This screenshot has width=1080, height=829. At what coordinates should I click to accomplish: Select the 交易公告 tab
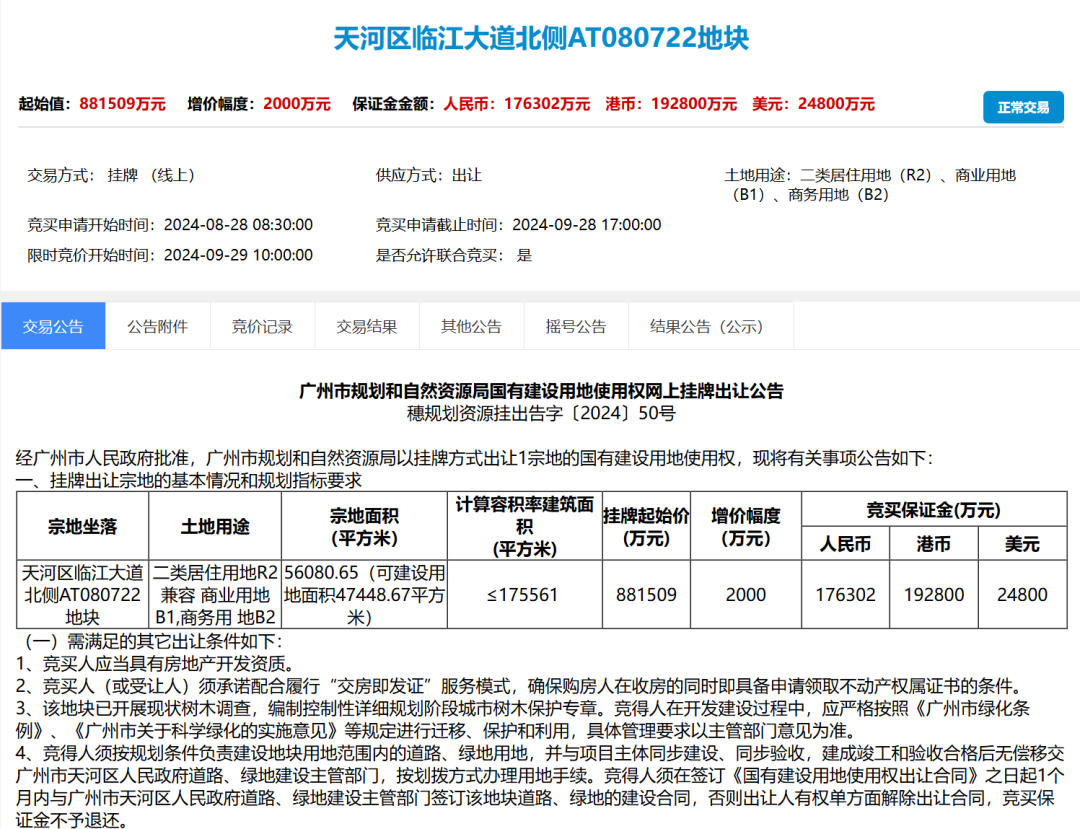[x=53, y=326]
